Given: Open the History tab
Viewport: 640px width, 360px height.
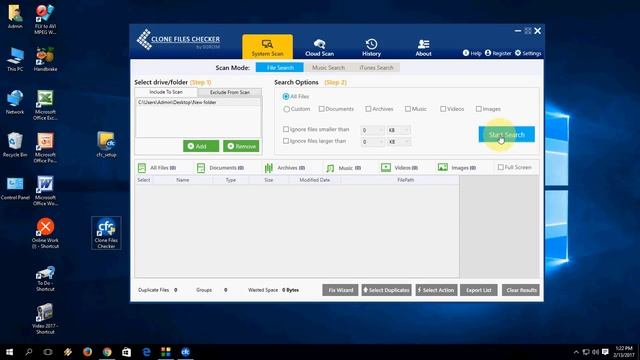Looking at the screenshot, I should [371, 47].
